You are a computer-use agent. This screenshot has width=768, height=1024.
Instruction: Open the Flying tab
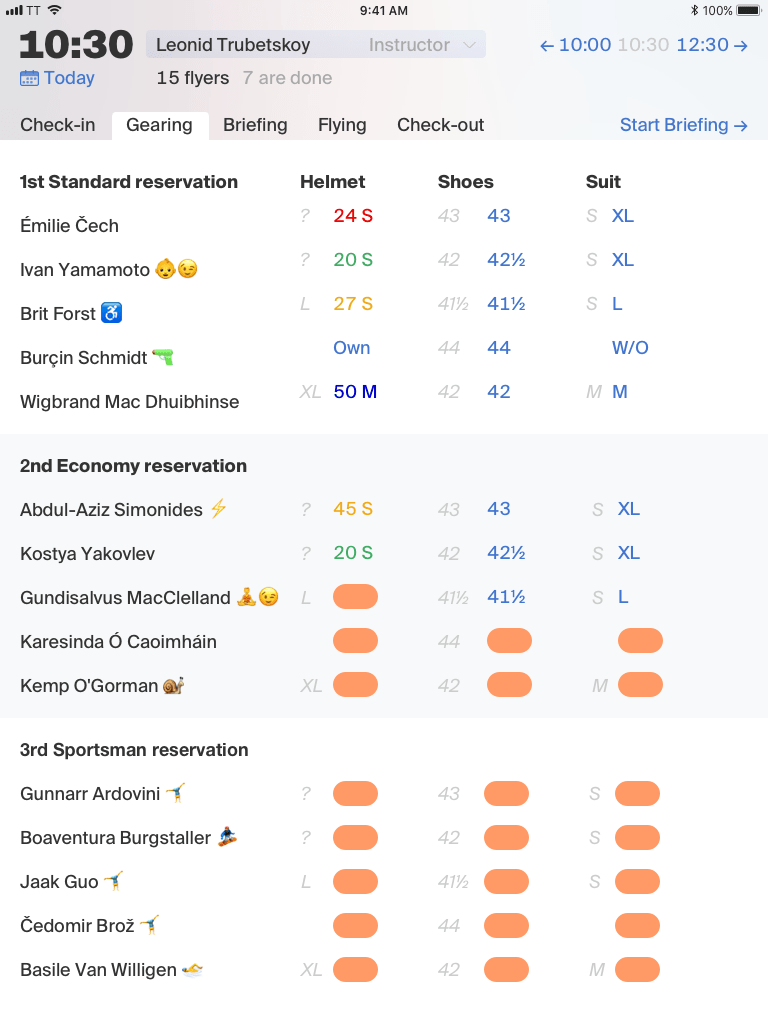click(342, 125)
